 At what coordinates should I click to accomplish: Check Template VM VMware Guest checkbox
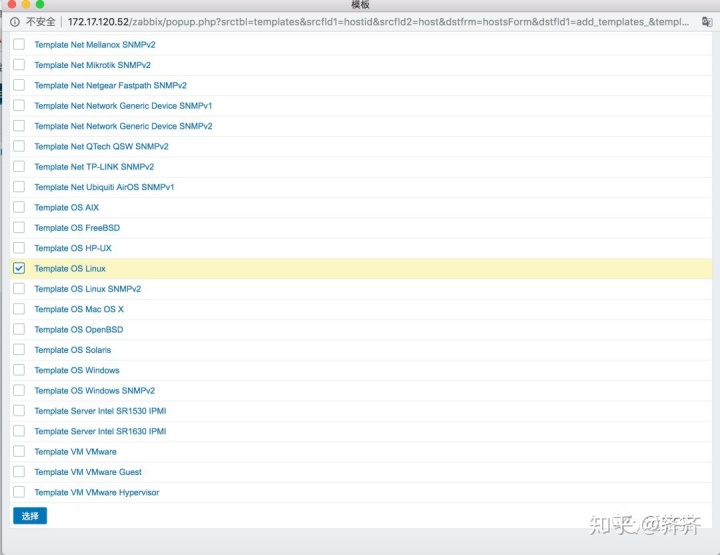(19, 472)
